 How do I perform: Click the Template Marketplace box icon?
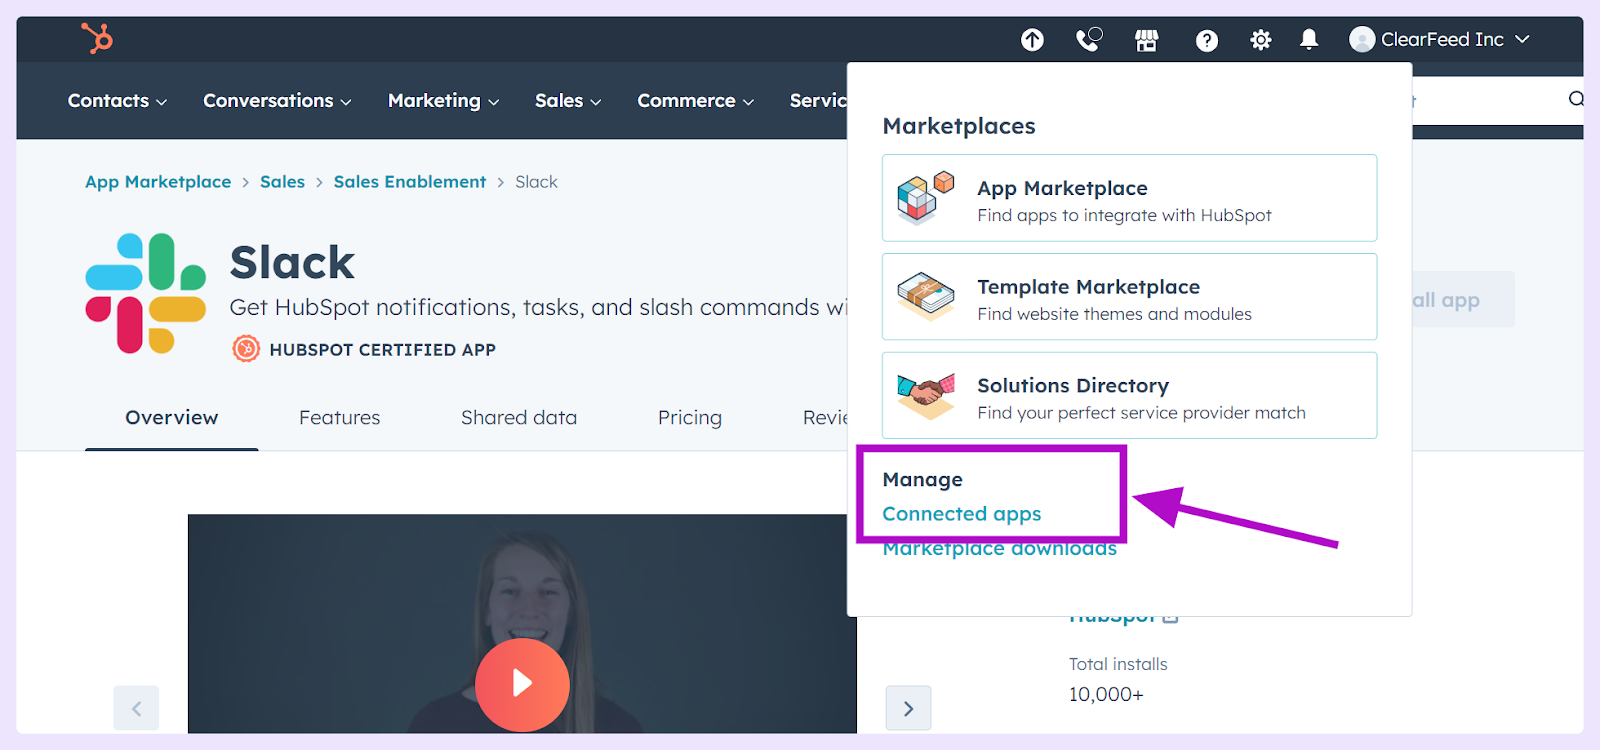coord(926,296)
